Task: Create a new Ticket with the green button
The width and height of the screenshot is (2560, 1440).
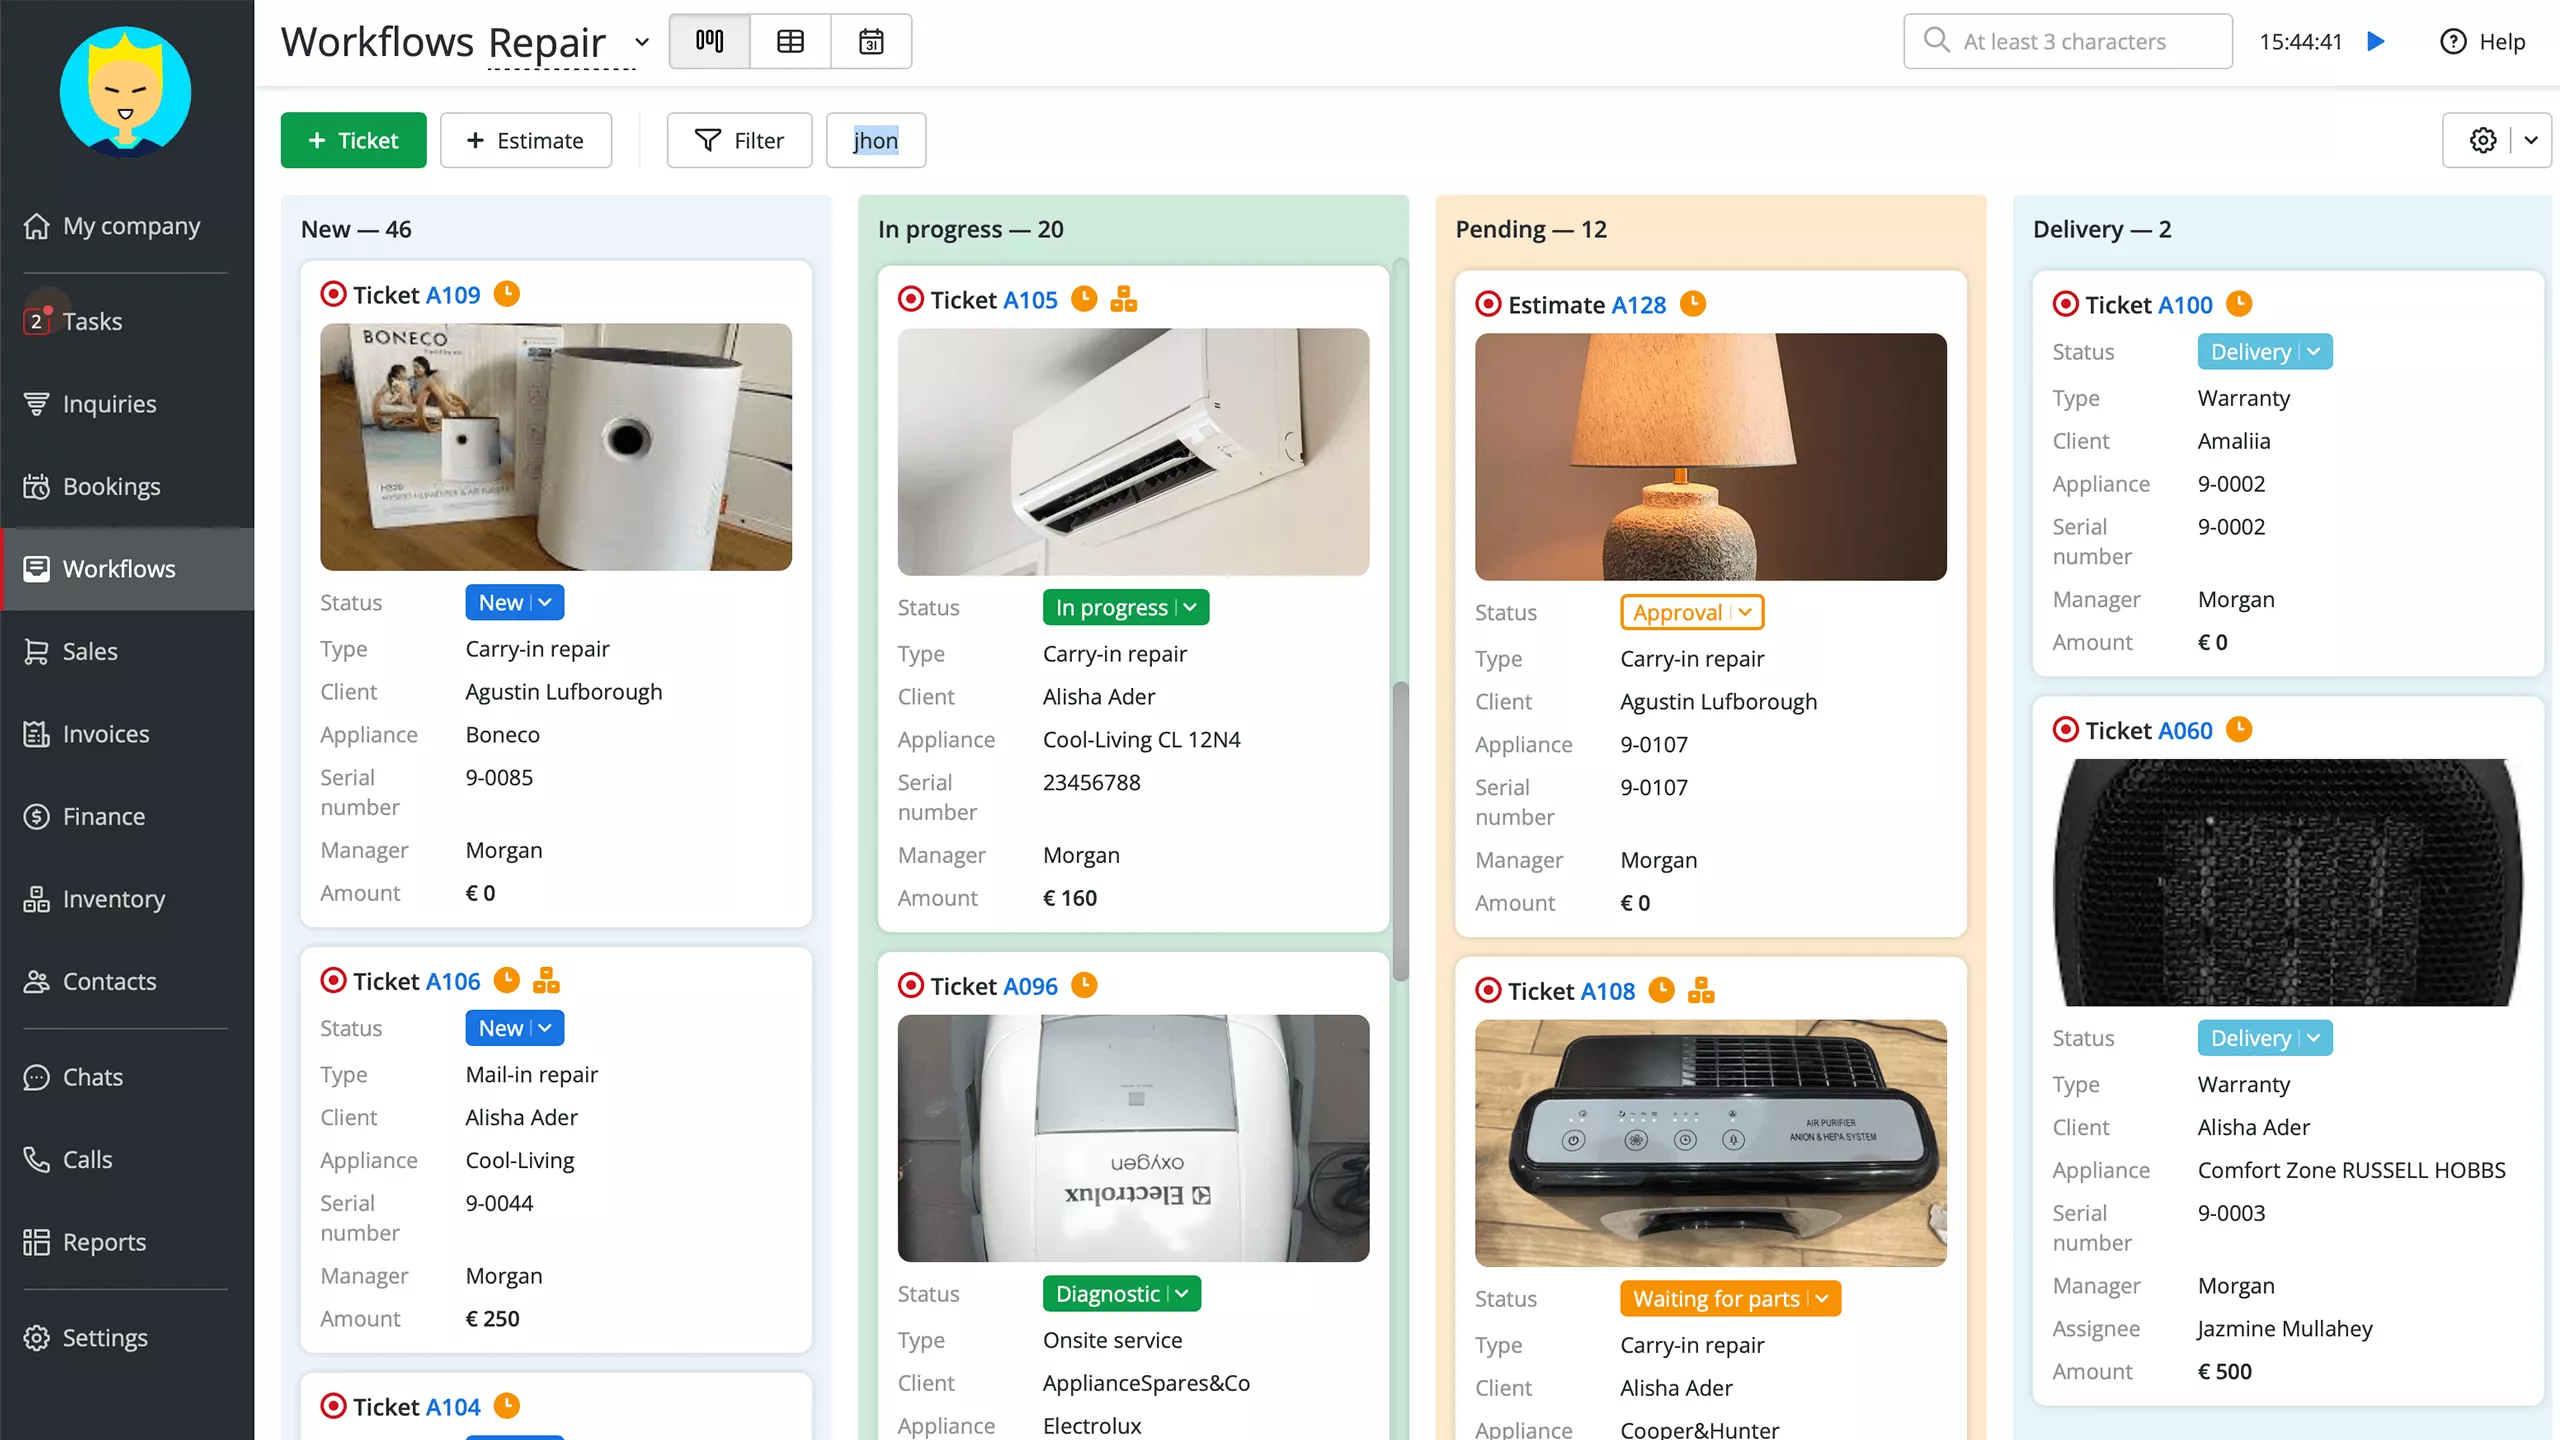Action: tap(353, 140)
